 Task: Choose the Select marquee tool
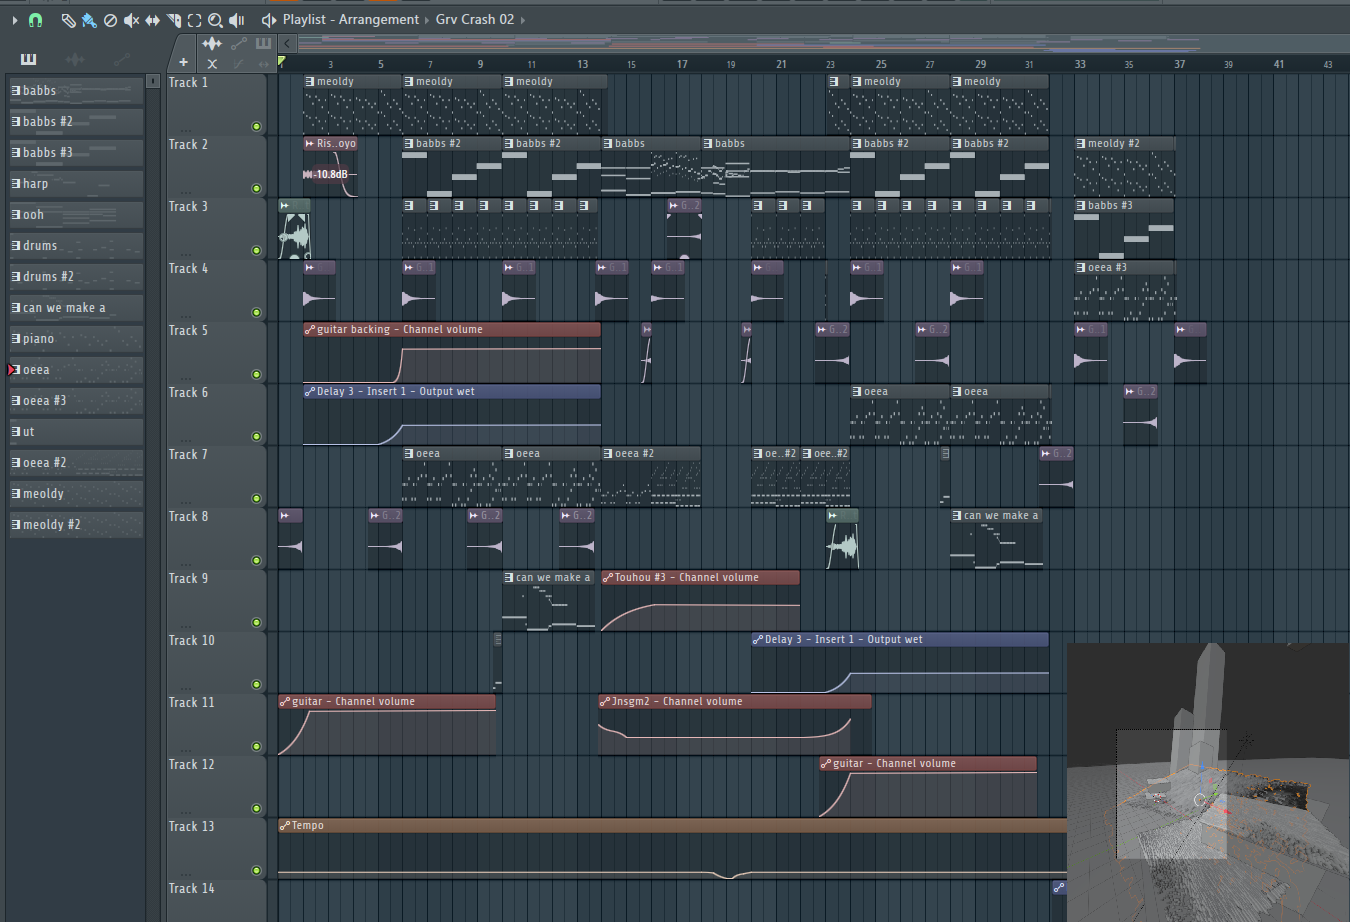195,20
